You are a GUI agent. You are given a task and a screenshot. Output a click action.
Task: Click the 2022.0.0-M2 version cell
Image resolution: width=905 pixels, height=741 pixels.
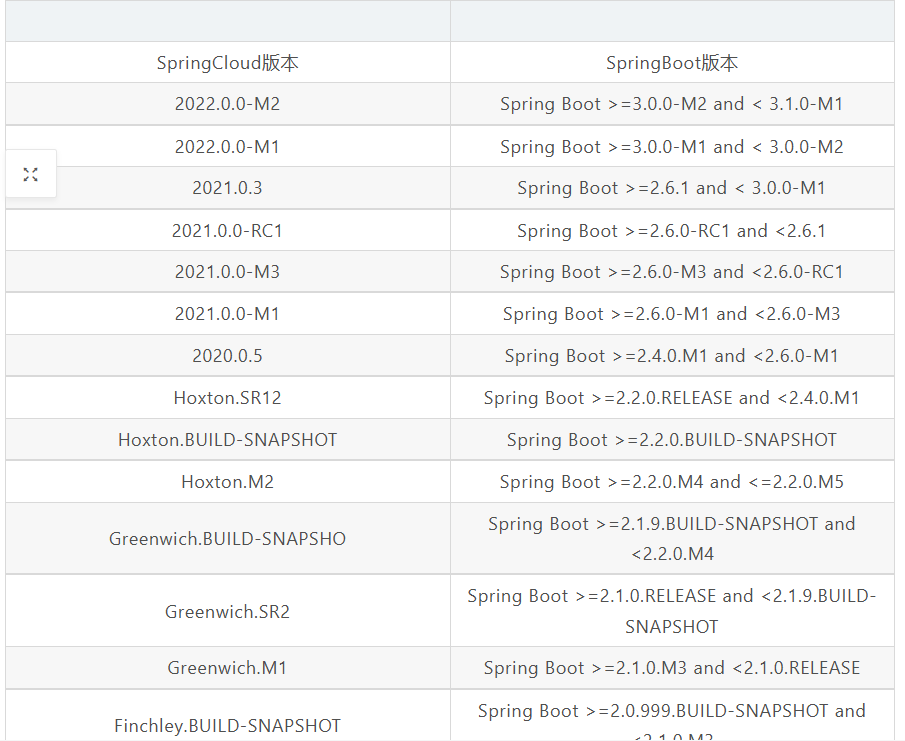228,104
